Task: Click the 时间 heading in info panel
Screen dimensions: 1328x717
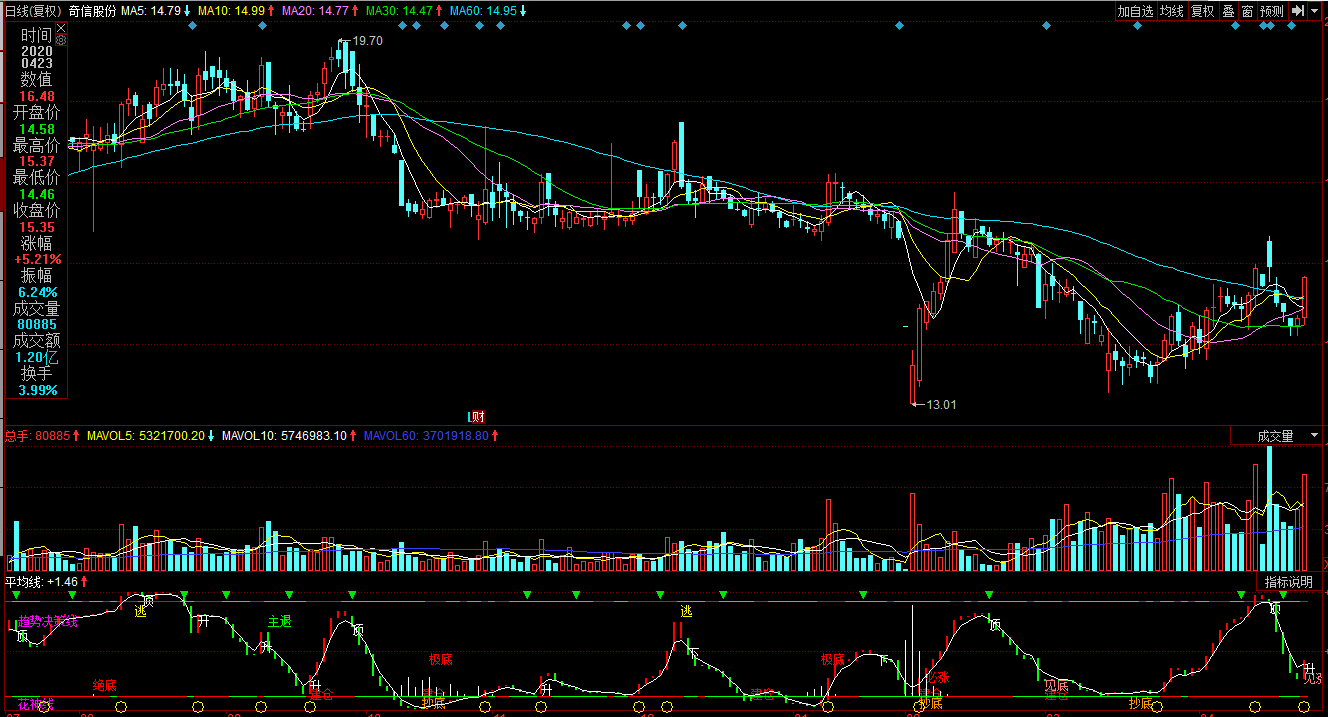Action: click(36, 34)
